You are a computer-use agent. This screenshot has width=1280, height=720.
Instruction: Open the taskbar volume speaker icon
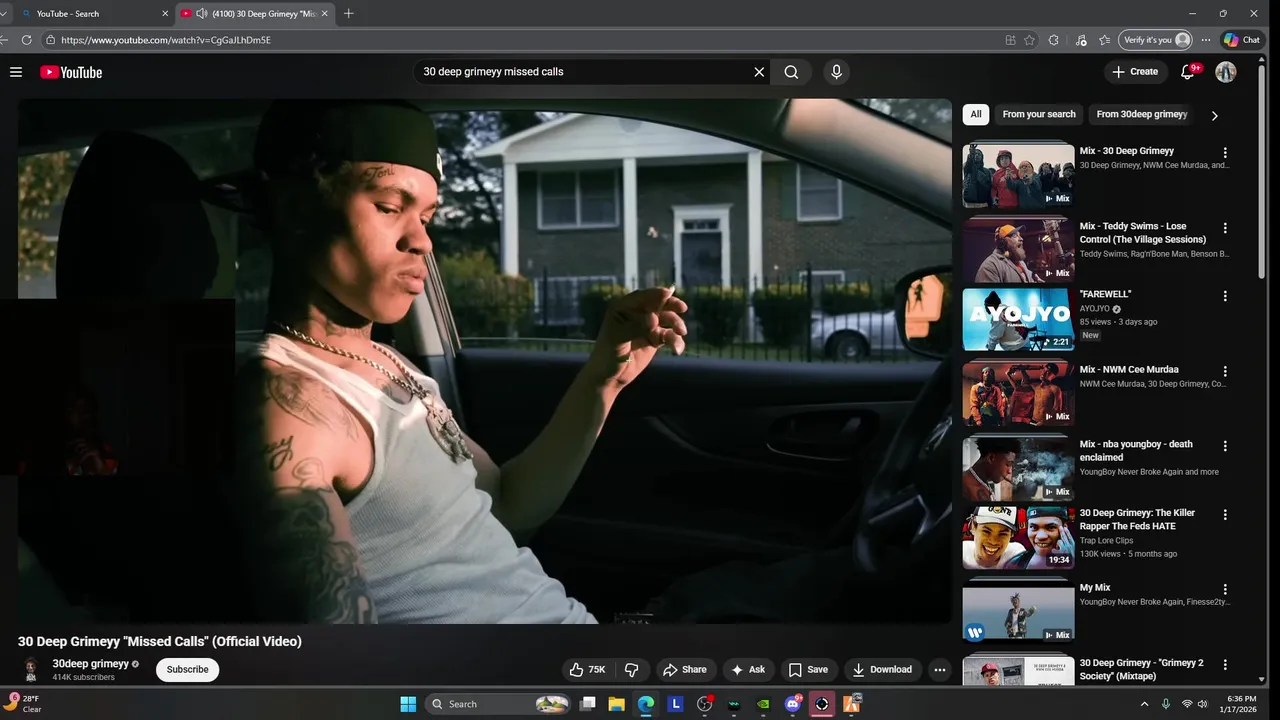pyautogui.click(x=1202, y=704)
